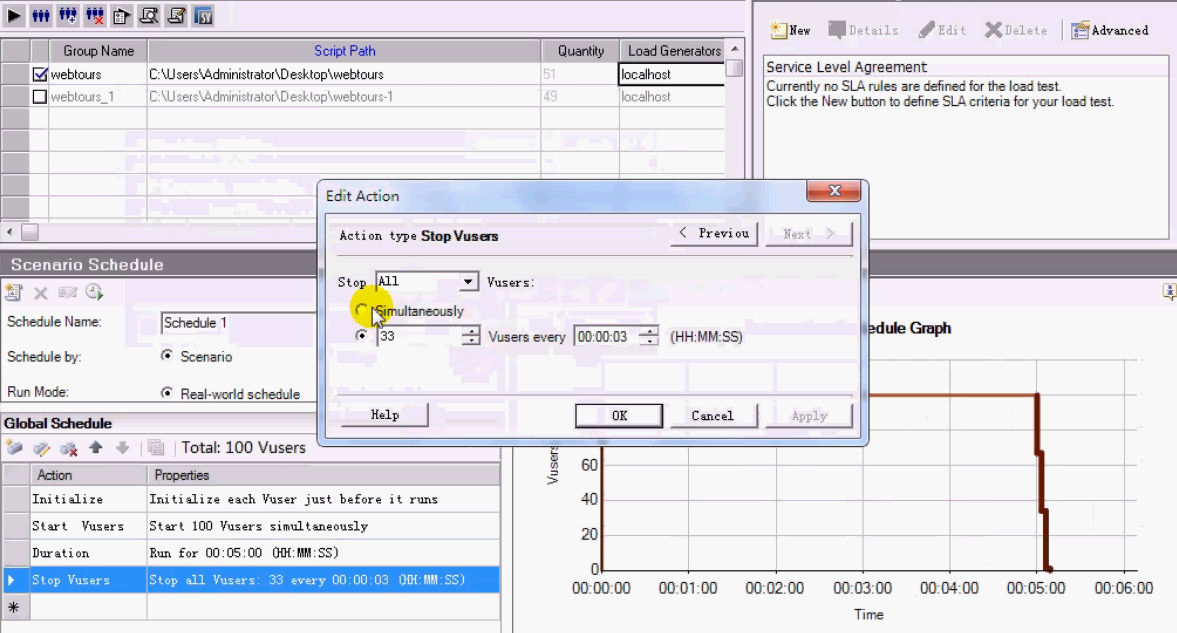This screenshot has width=1177, height=633.
Task: Click the time interval field 00:00:03
Action: [607, 336]
